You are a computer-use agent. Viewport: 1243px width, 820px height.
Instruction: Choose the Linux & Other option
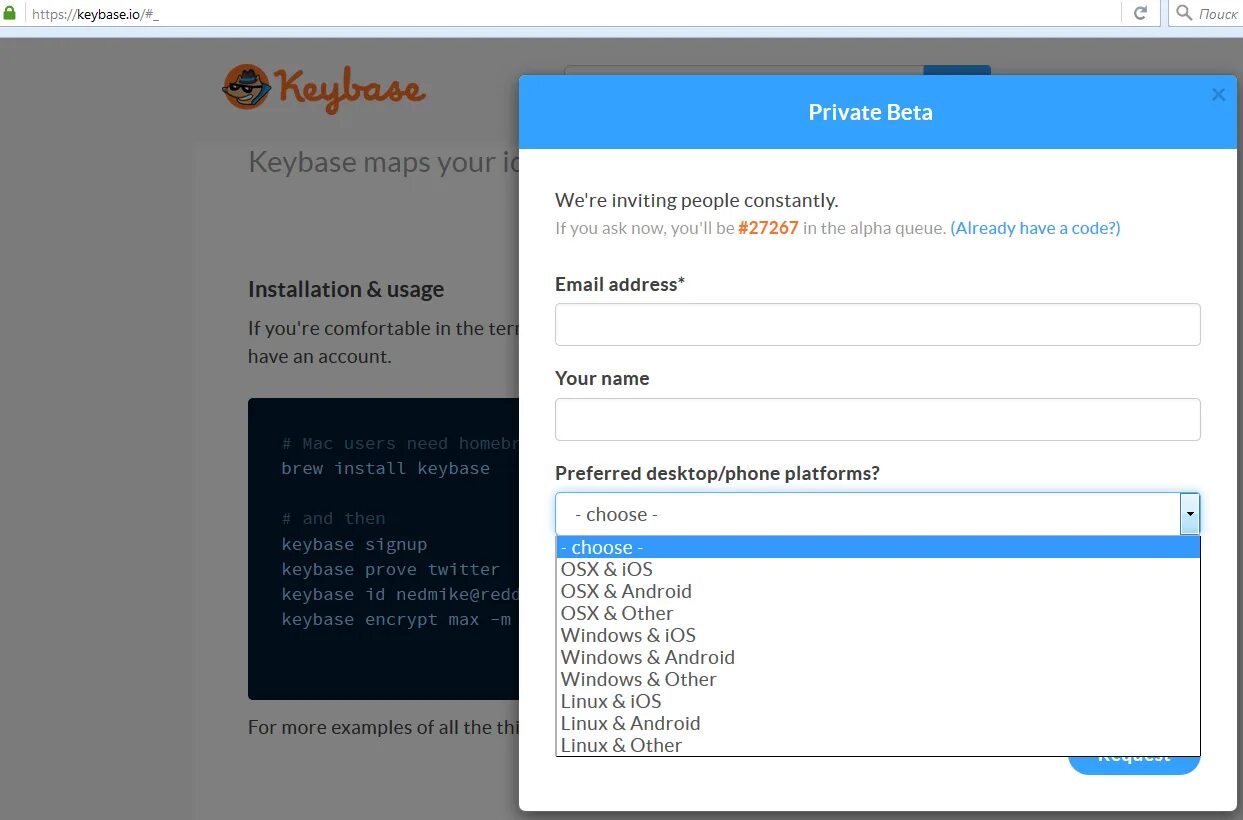[x=878, y=745]
